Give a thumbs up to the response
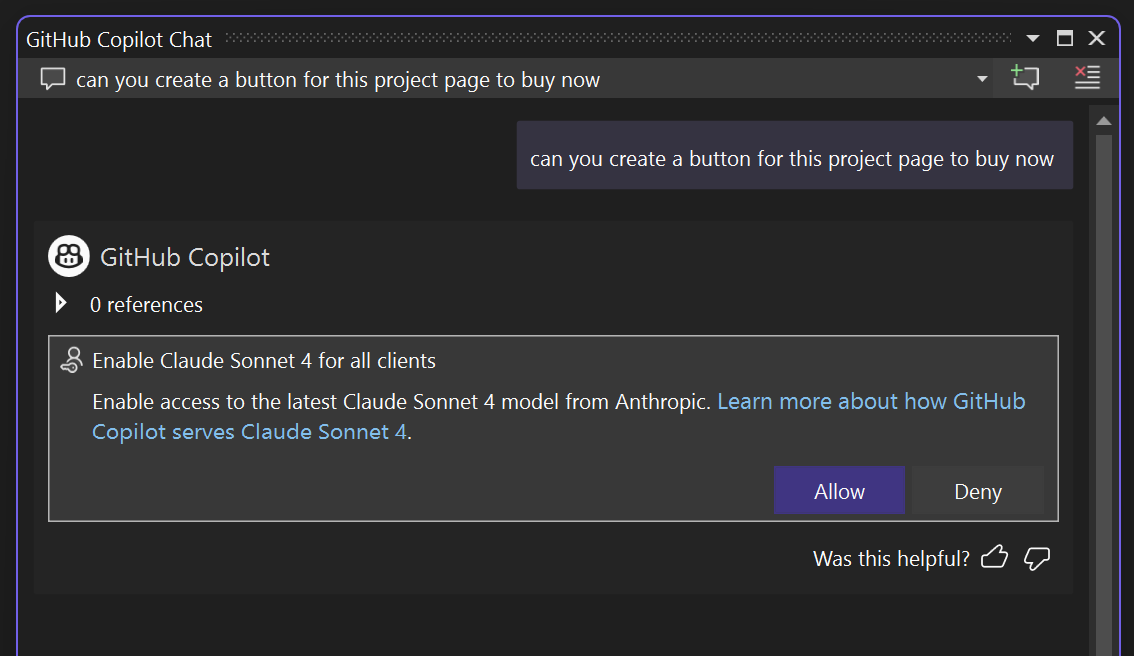 (x=994, y=558)
